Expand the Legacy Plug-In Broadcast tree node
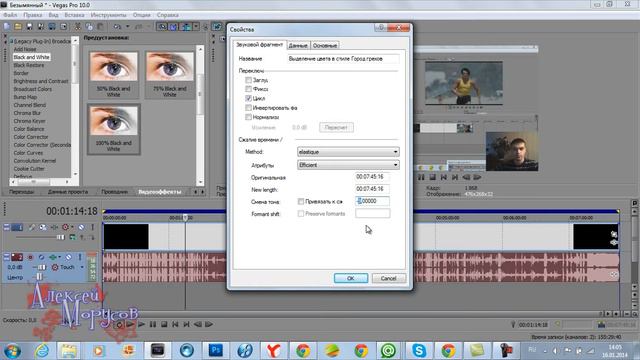Viewport: 640px width, 360px height. (x=11, y=41)
